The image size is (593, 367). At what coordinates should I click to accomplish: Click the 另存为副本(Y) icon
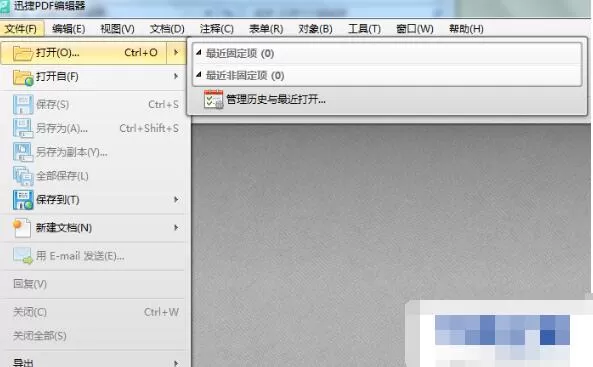click(23, 152)
